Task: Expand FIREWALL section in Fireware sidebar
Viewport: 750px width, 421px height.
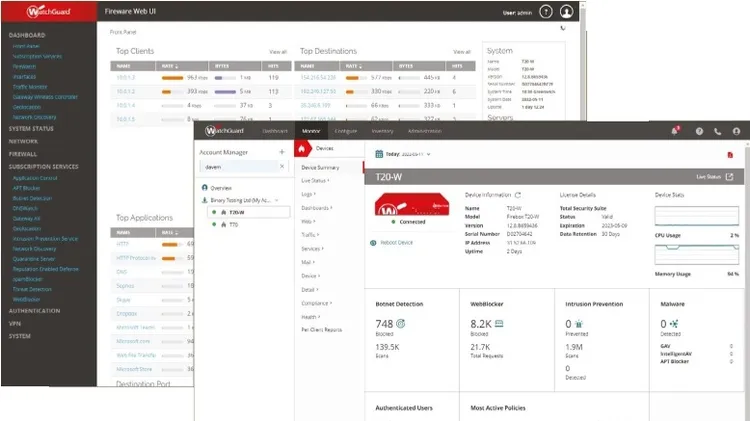Action: 22,154
